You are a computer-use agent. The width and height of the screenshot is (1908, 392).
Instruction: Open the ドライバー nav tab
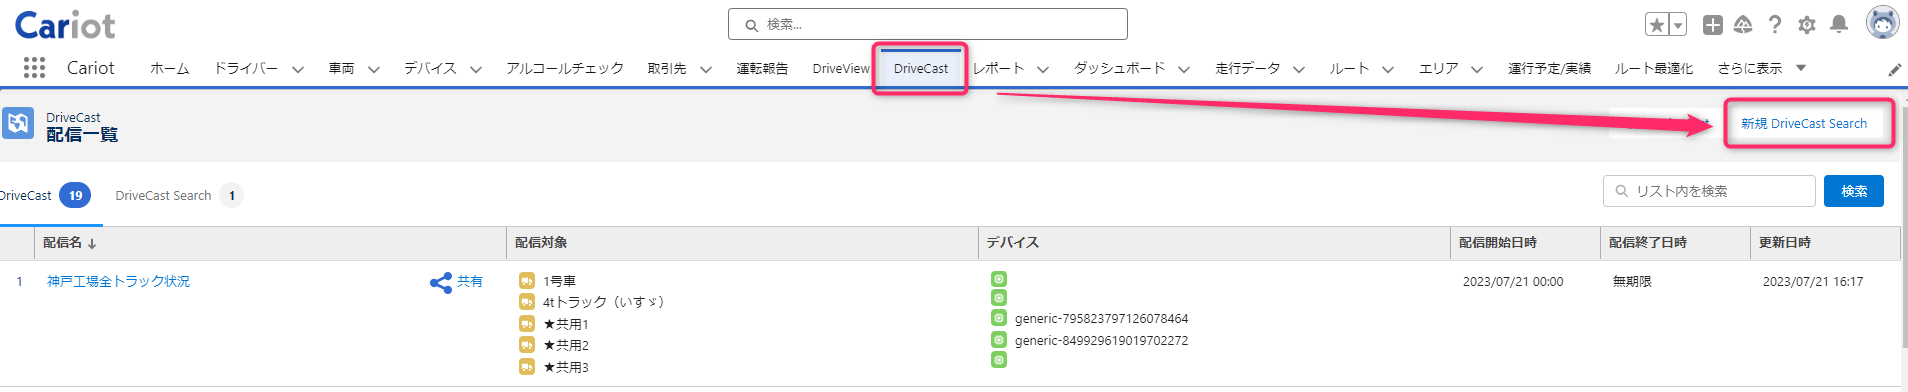pos(246,68)
